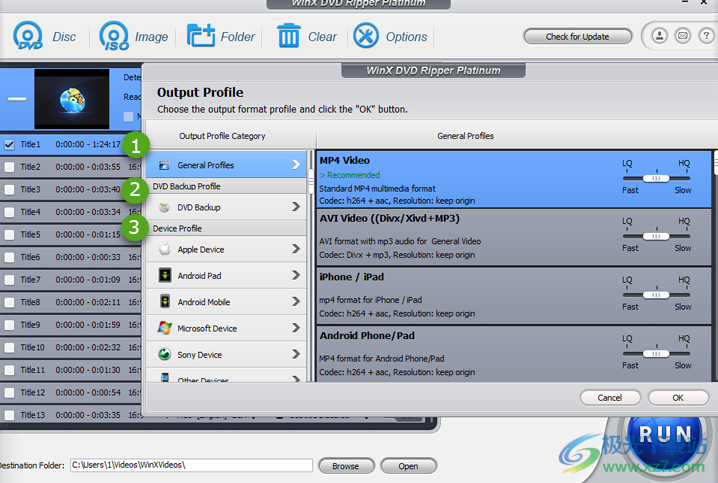Expand Sony Device chevron arrow
Image resolution: width=718 pixels, height=483 pixels.
pyautogui.click(x=296, y=354)
